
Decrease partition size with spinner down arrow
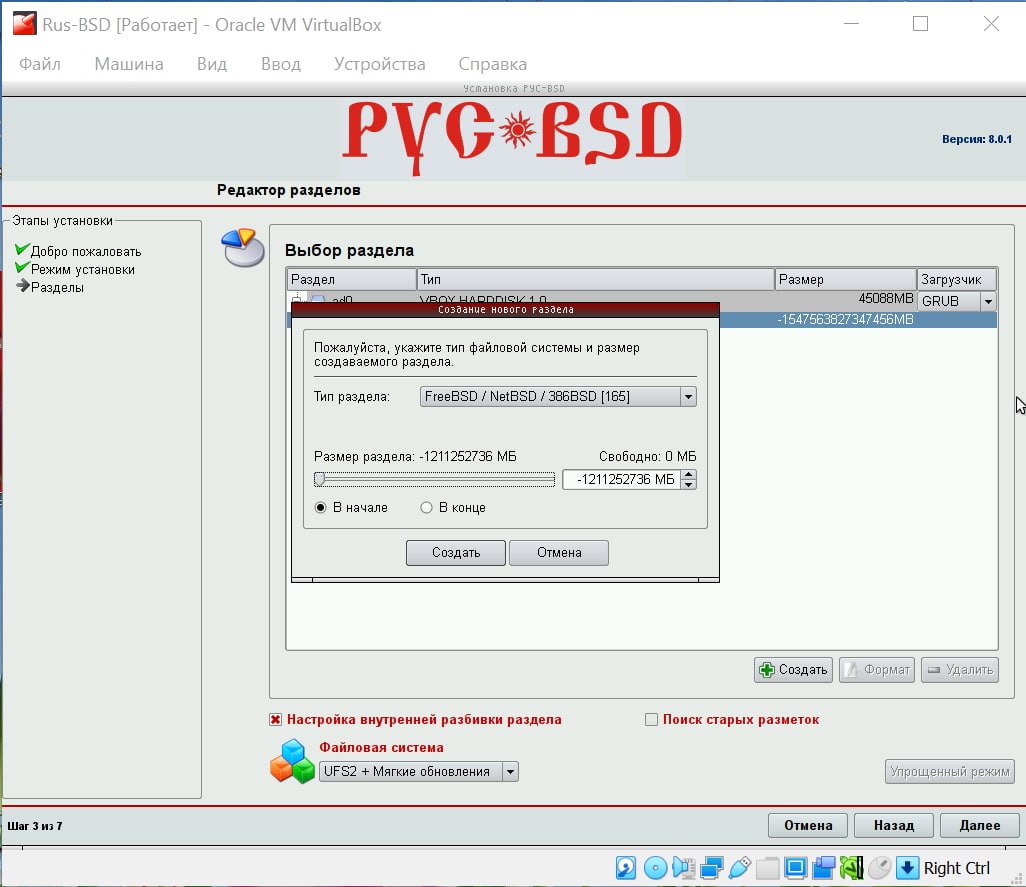coord(688,485)
